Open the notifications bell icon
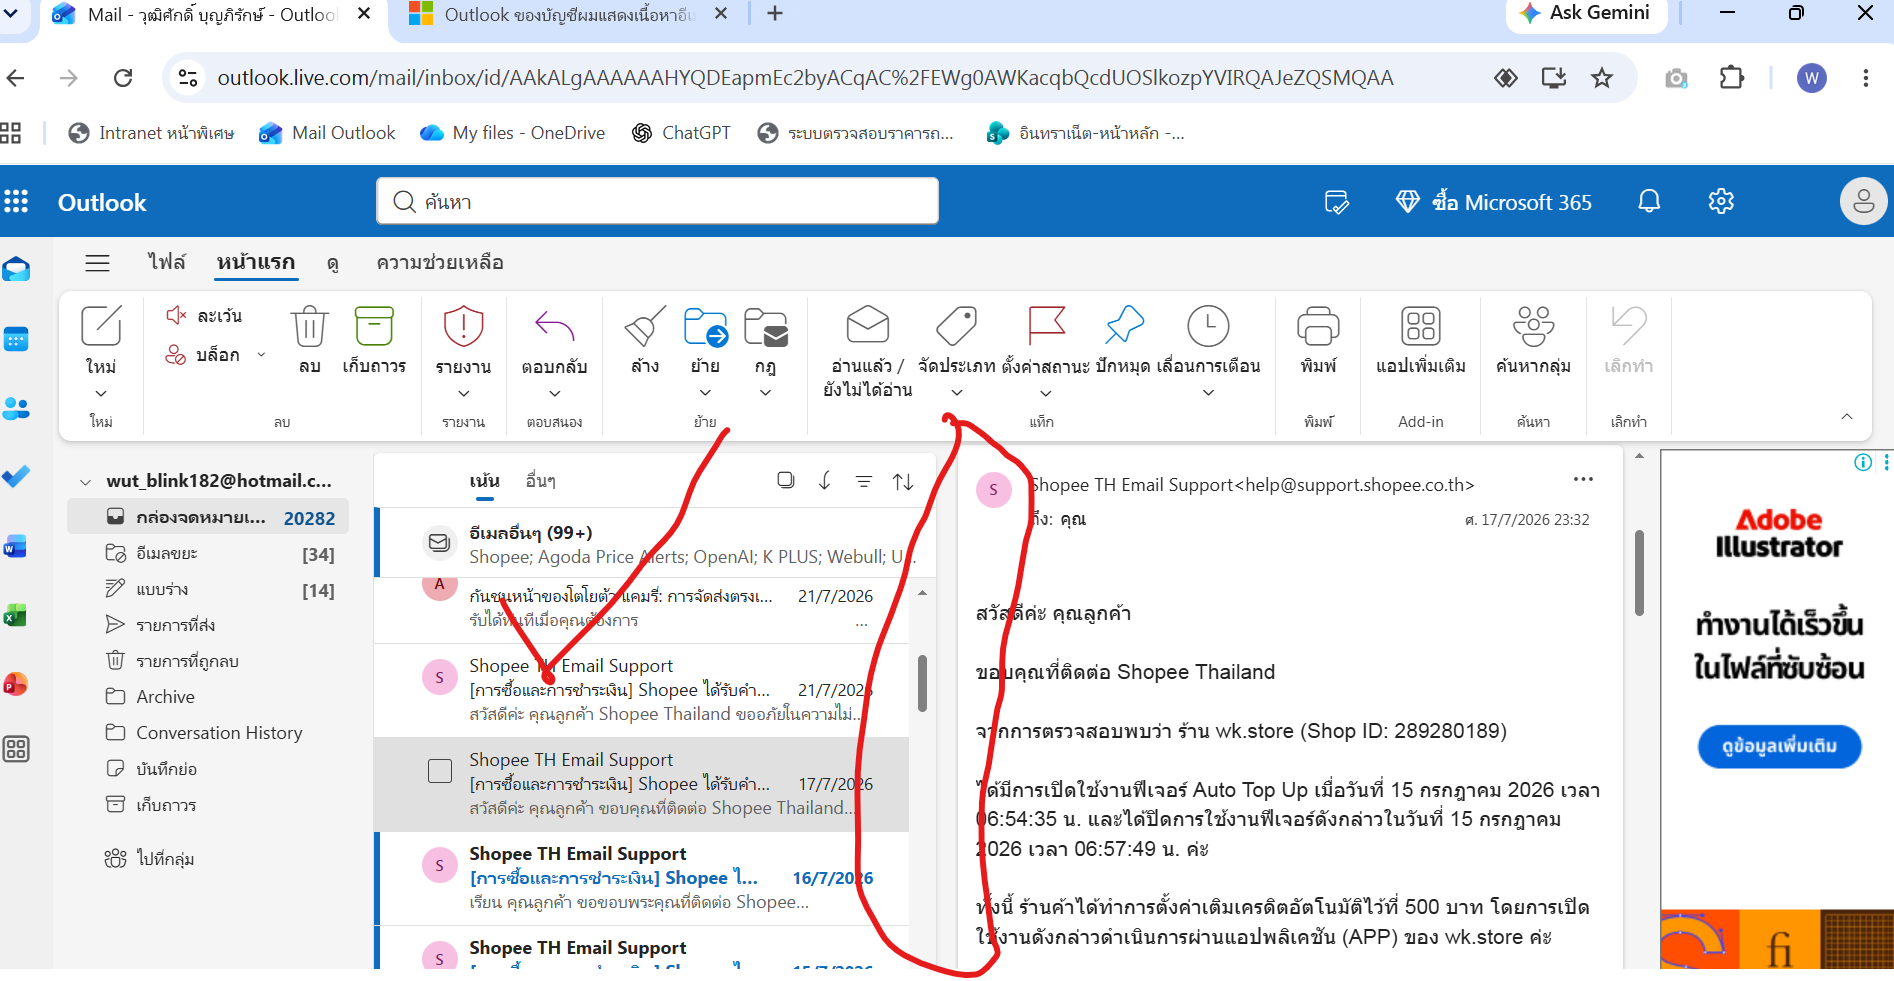 pyautogui.click(x=1649, y=201)
